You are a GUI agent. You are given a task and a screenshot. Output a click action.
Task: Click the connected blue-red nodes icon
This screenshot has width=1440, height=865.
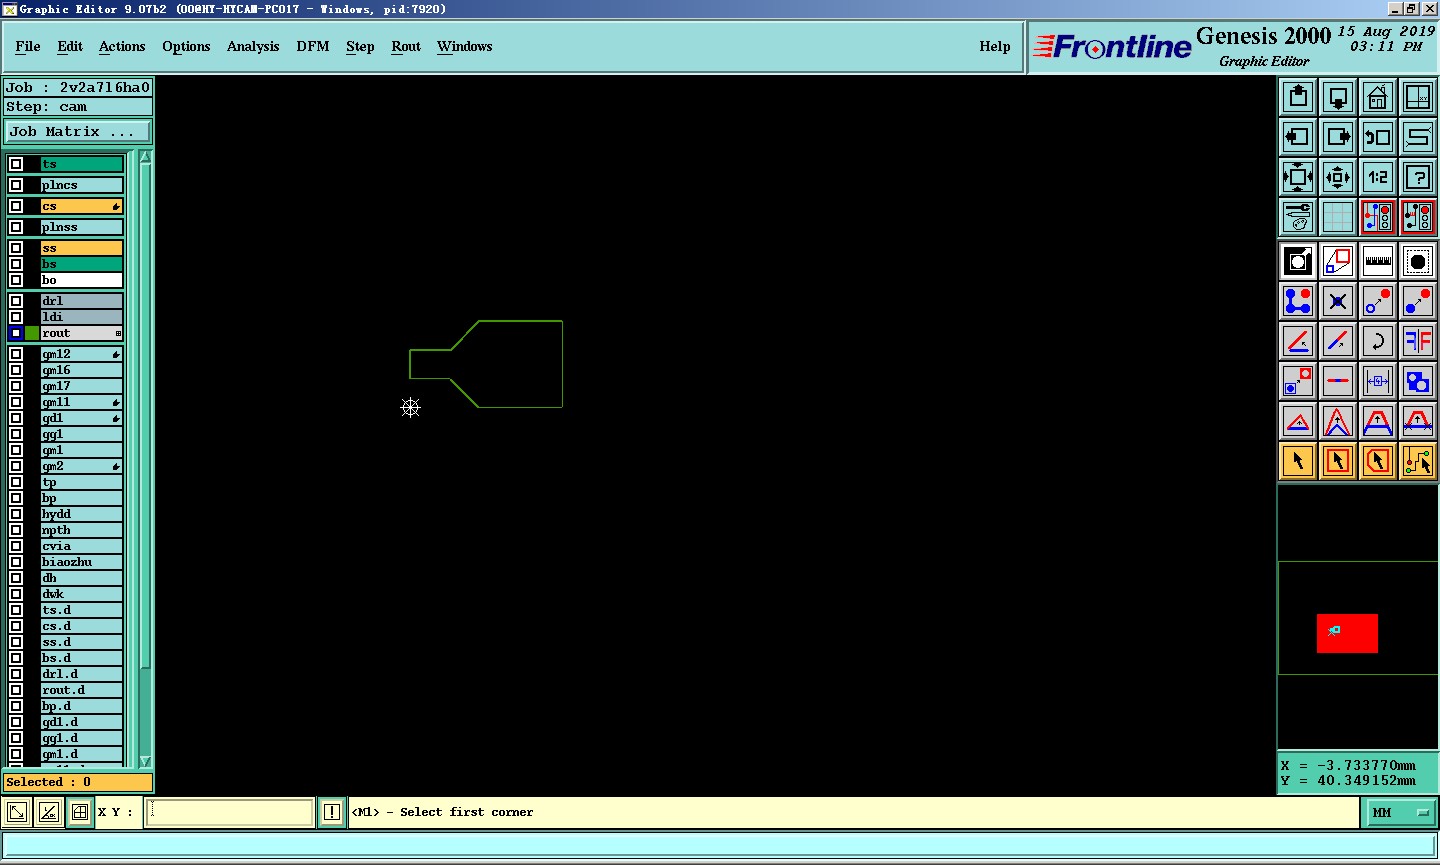pyautogui.click(x=1298, y=301)
